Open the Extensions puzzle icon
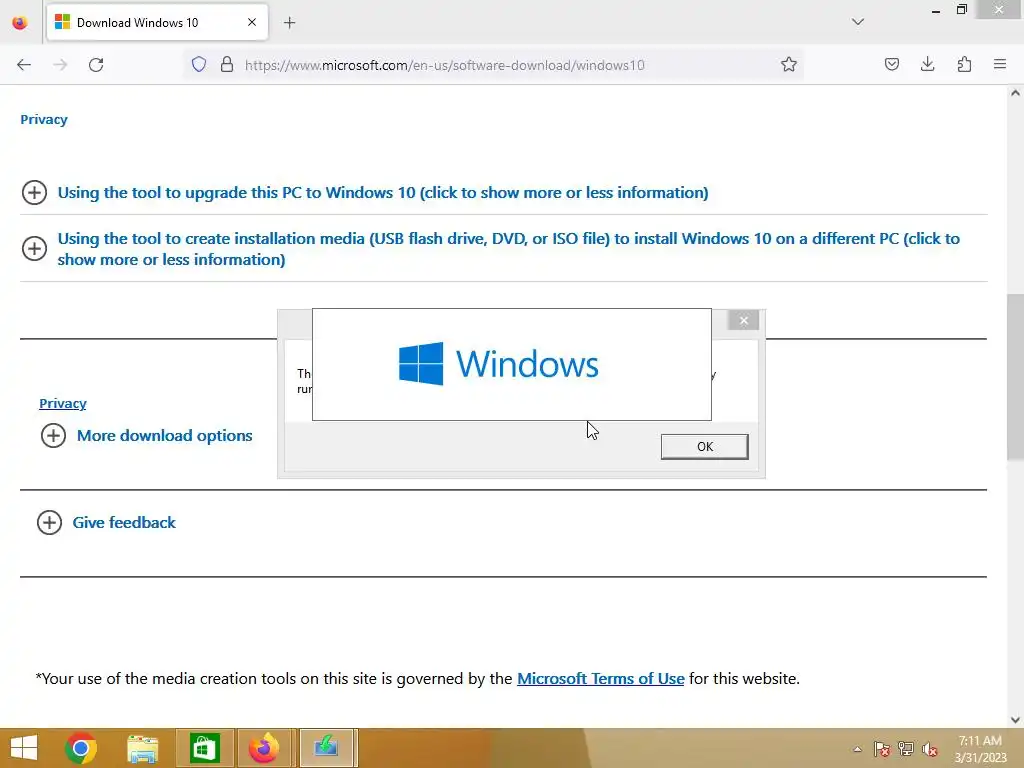The width and height of the screenshot is (1024, 768). (x=964, y=65)
